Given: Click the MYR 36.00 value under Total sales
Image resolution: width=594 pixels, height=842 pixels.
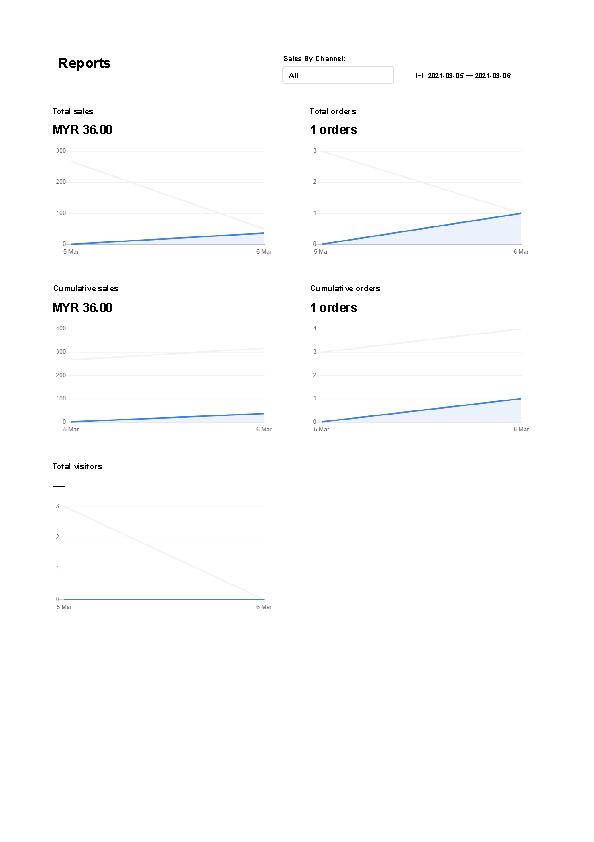Looking at the screenshot, I should [x=82, y=130].
